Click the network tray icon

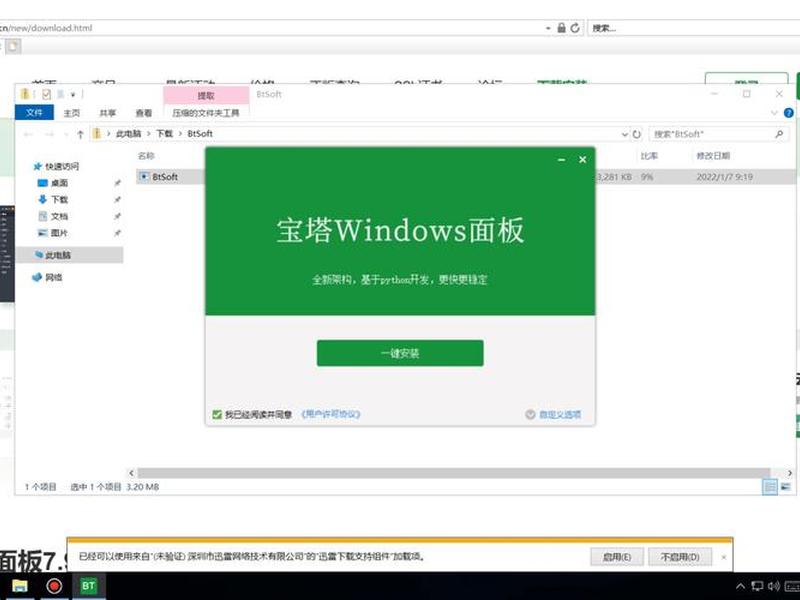click(x=758, y=586)
